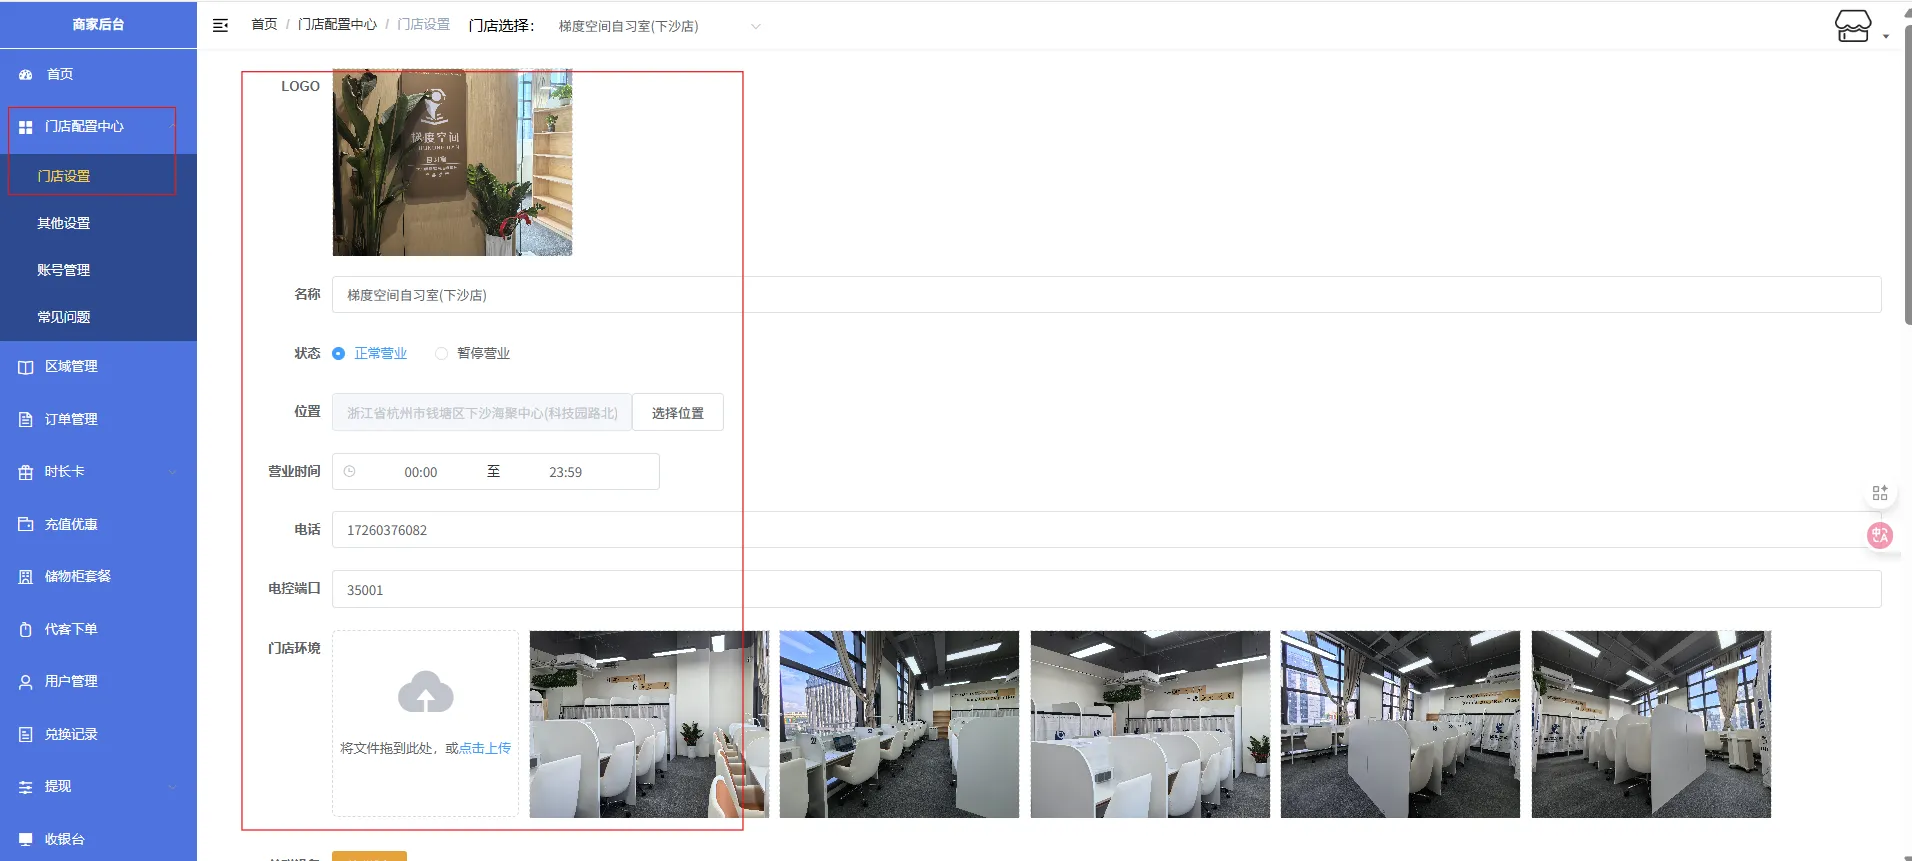Click the pink translate floating icon
This screenshot has width=1912, height=861.
click(x=1879, y=535)
